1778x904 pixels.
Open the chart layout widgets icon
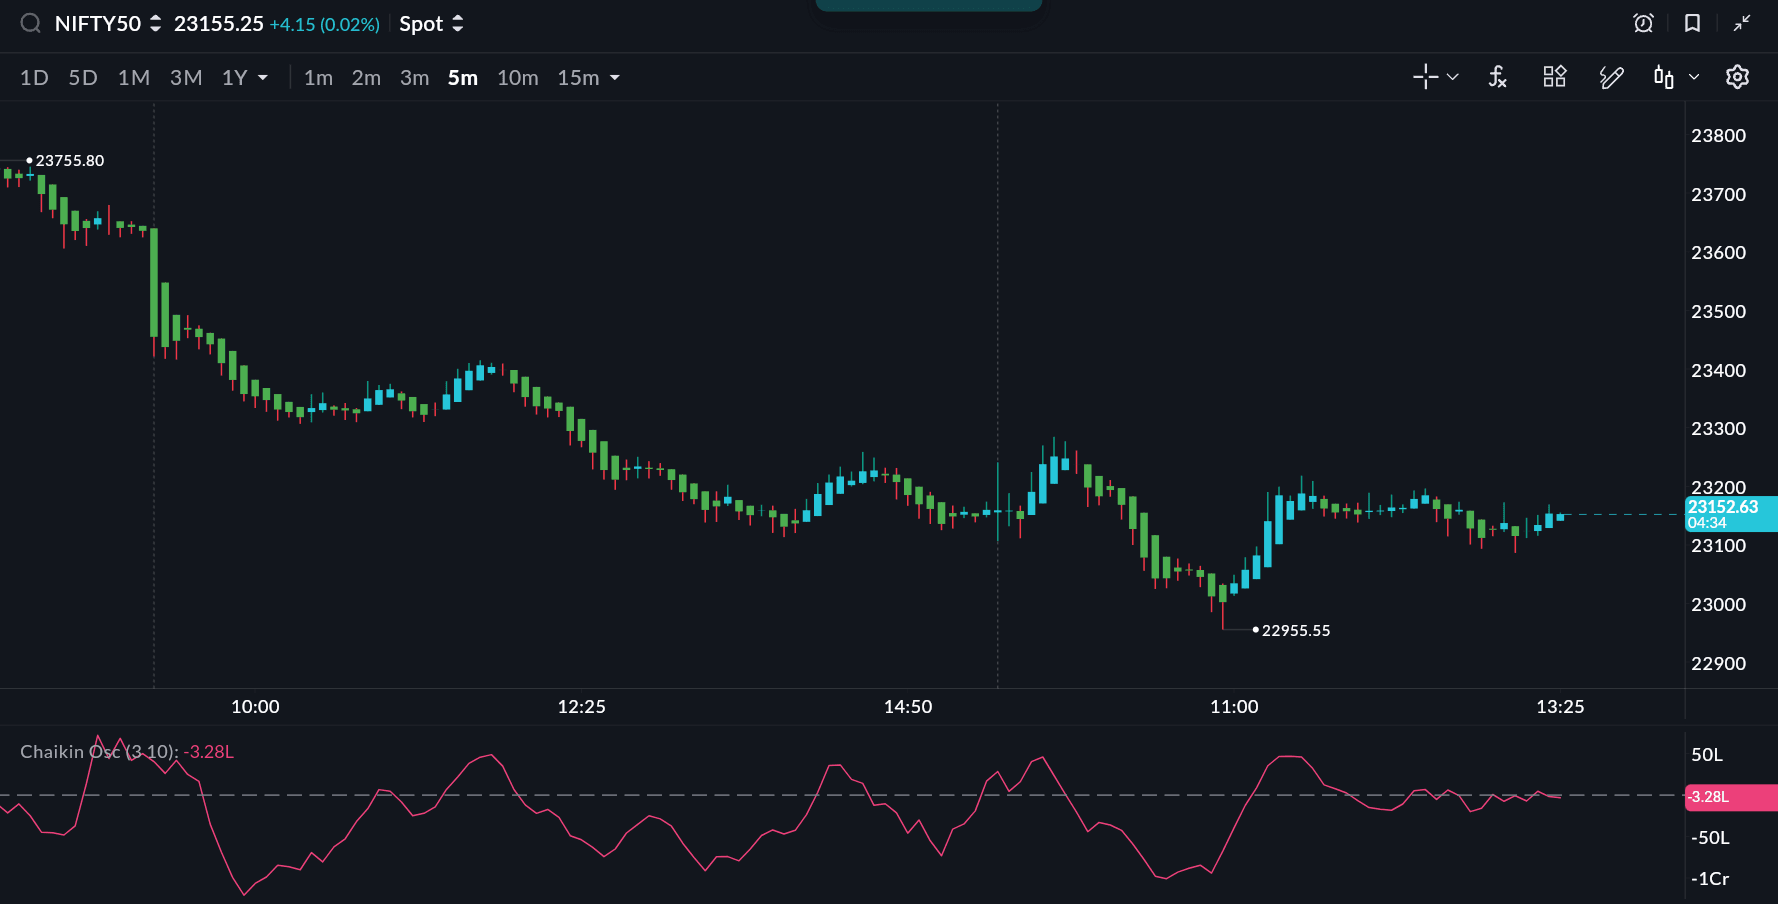(x=1554, y=77)
